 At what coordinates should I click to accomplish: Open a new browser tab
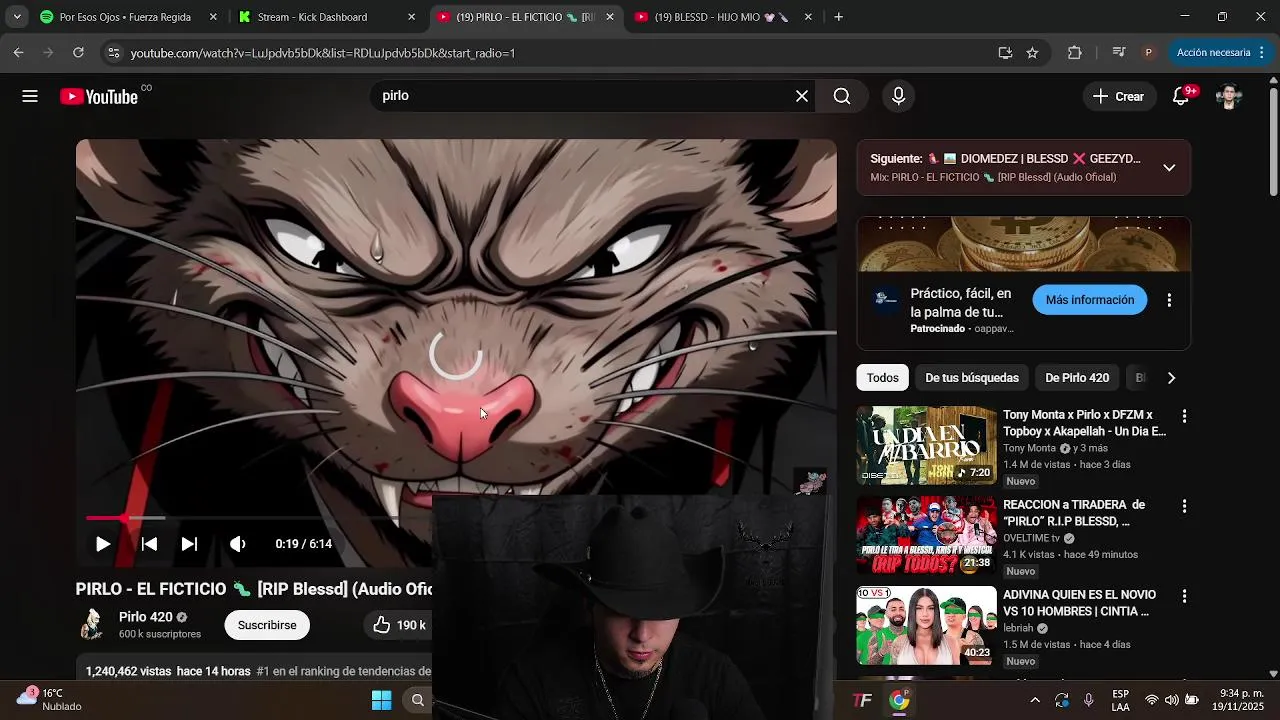coord(838,17)
